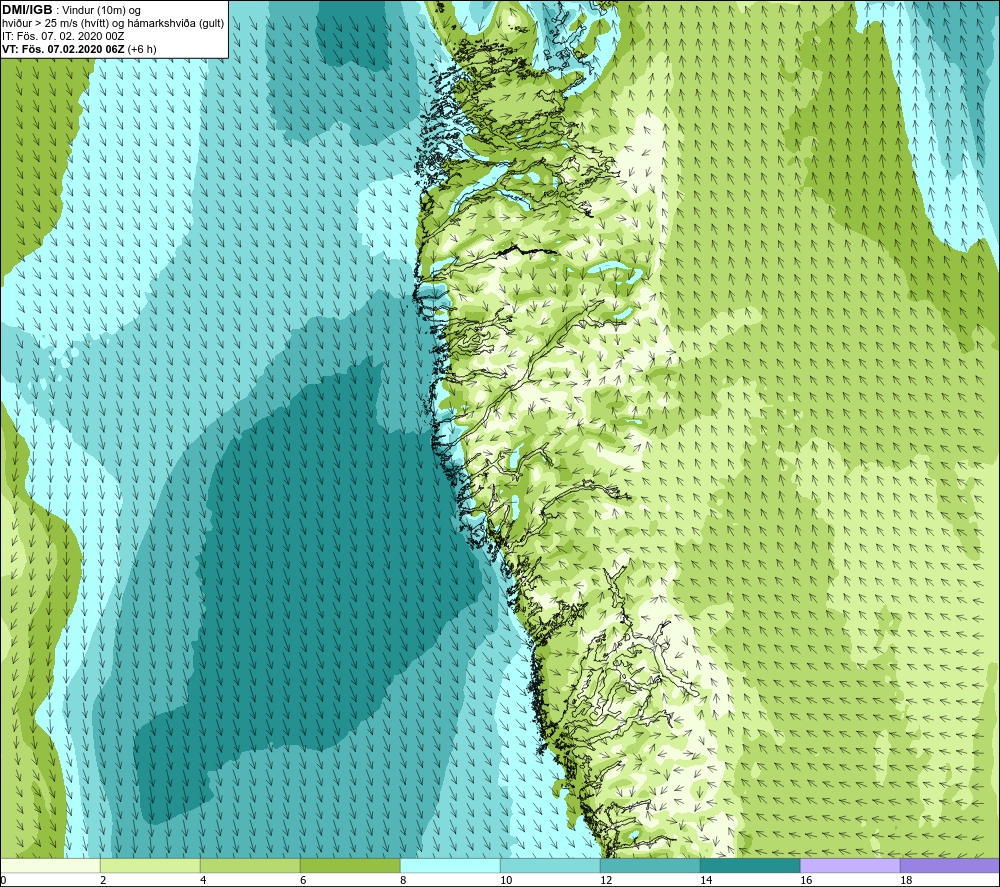Click the legend scale label "0"
This screenshot has height=887, width=1000.
click(x=3, y=881)
